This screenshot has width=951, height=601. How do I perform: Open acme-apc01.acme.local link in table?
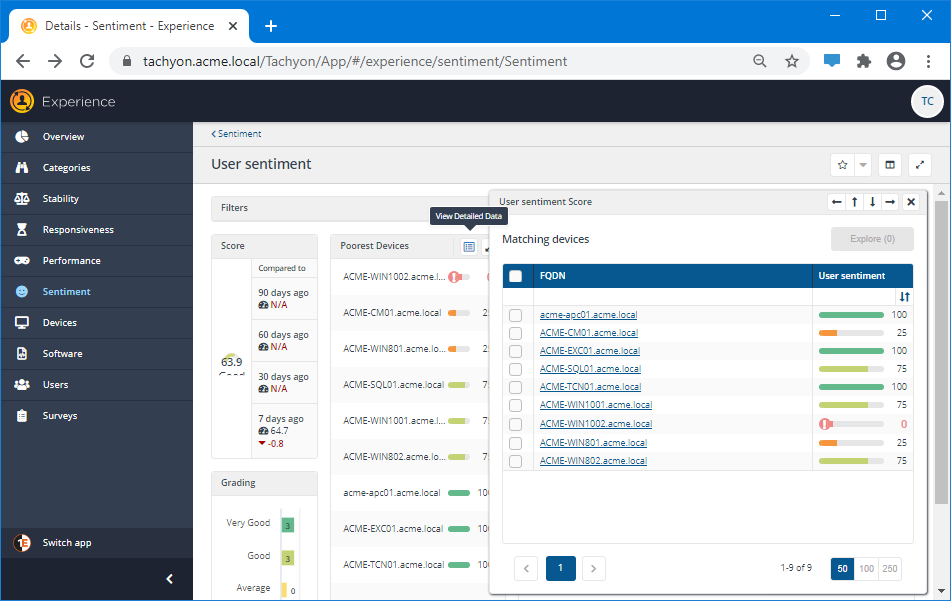[588, 315]
